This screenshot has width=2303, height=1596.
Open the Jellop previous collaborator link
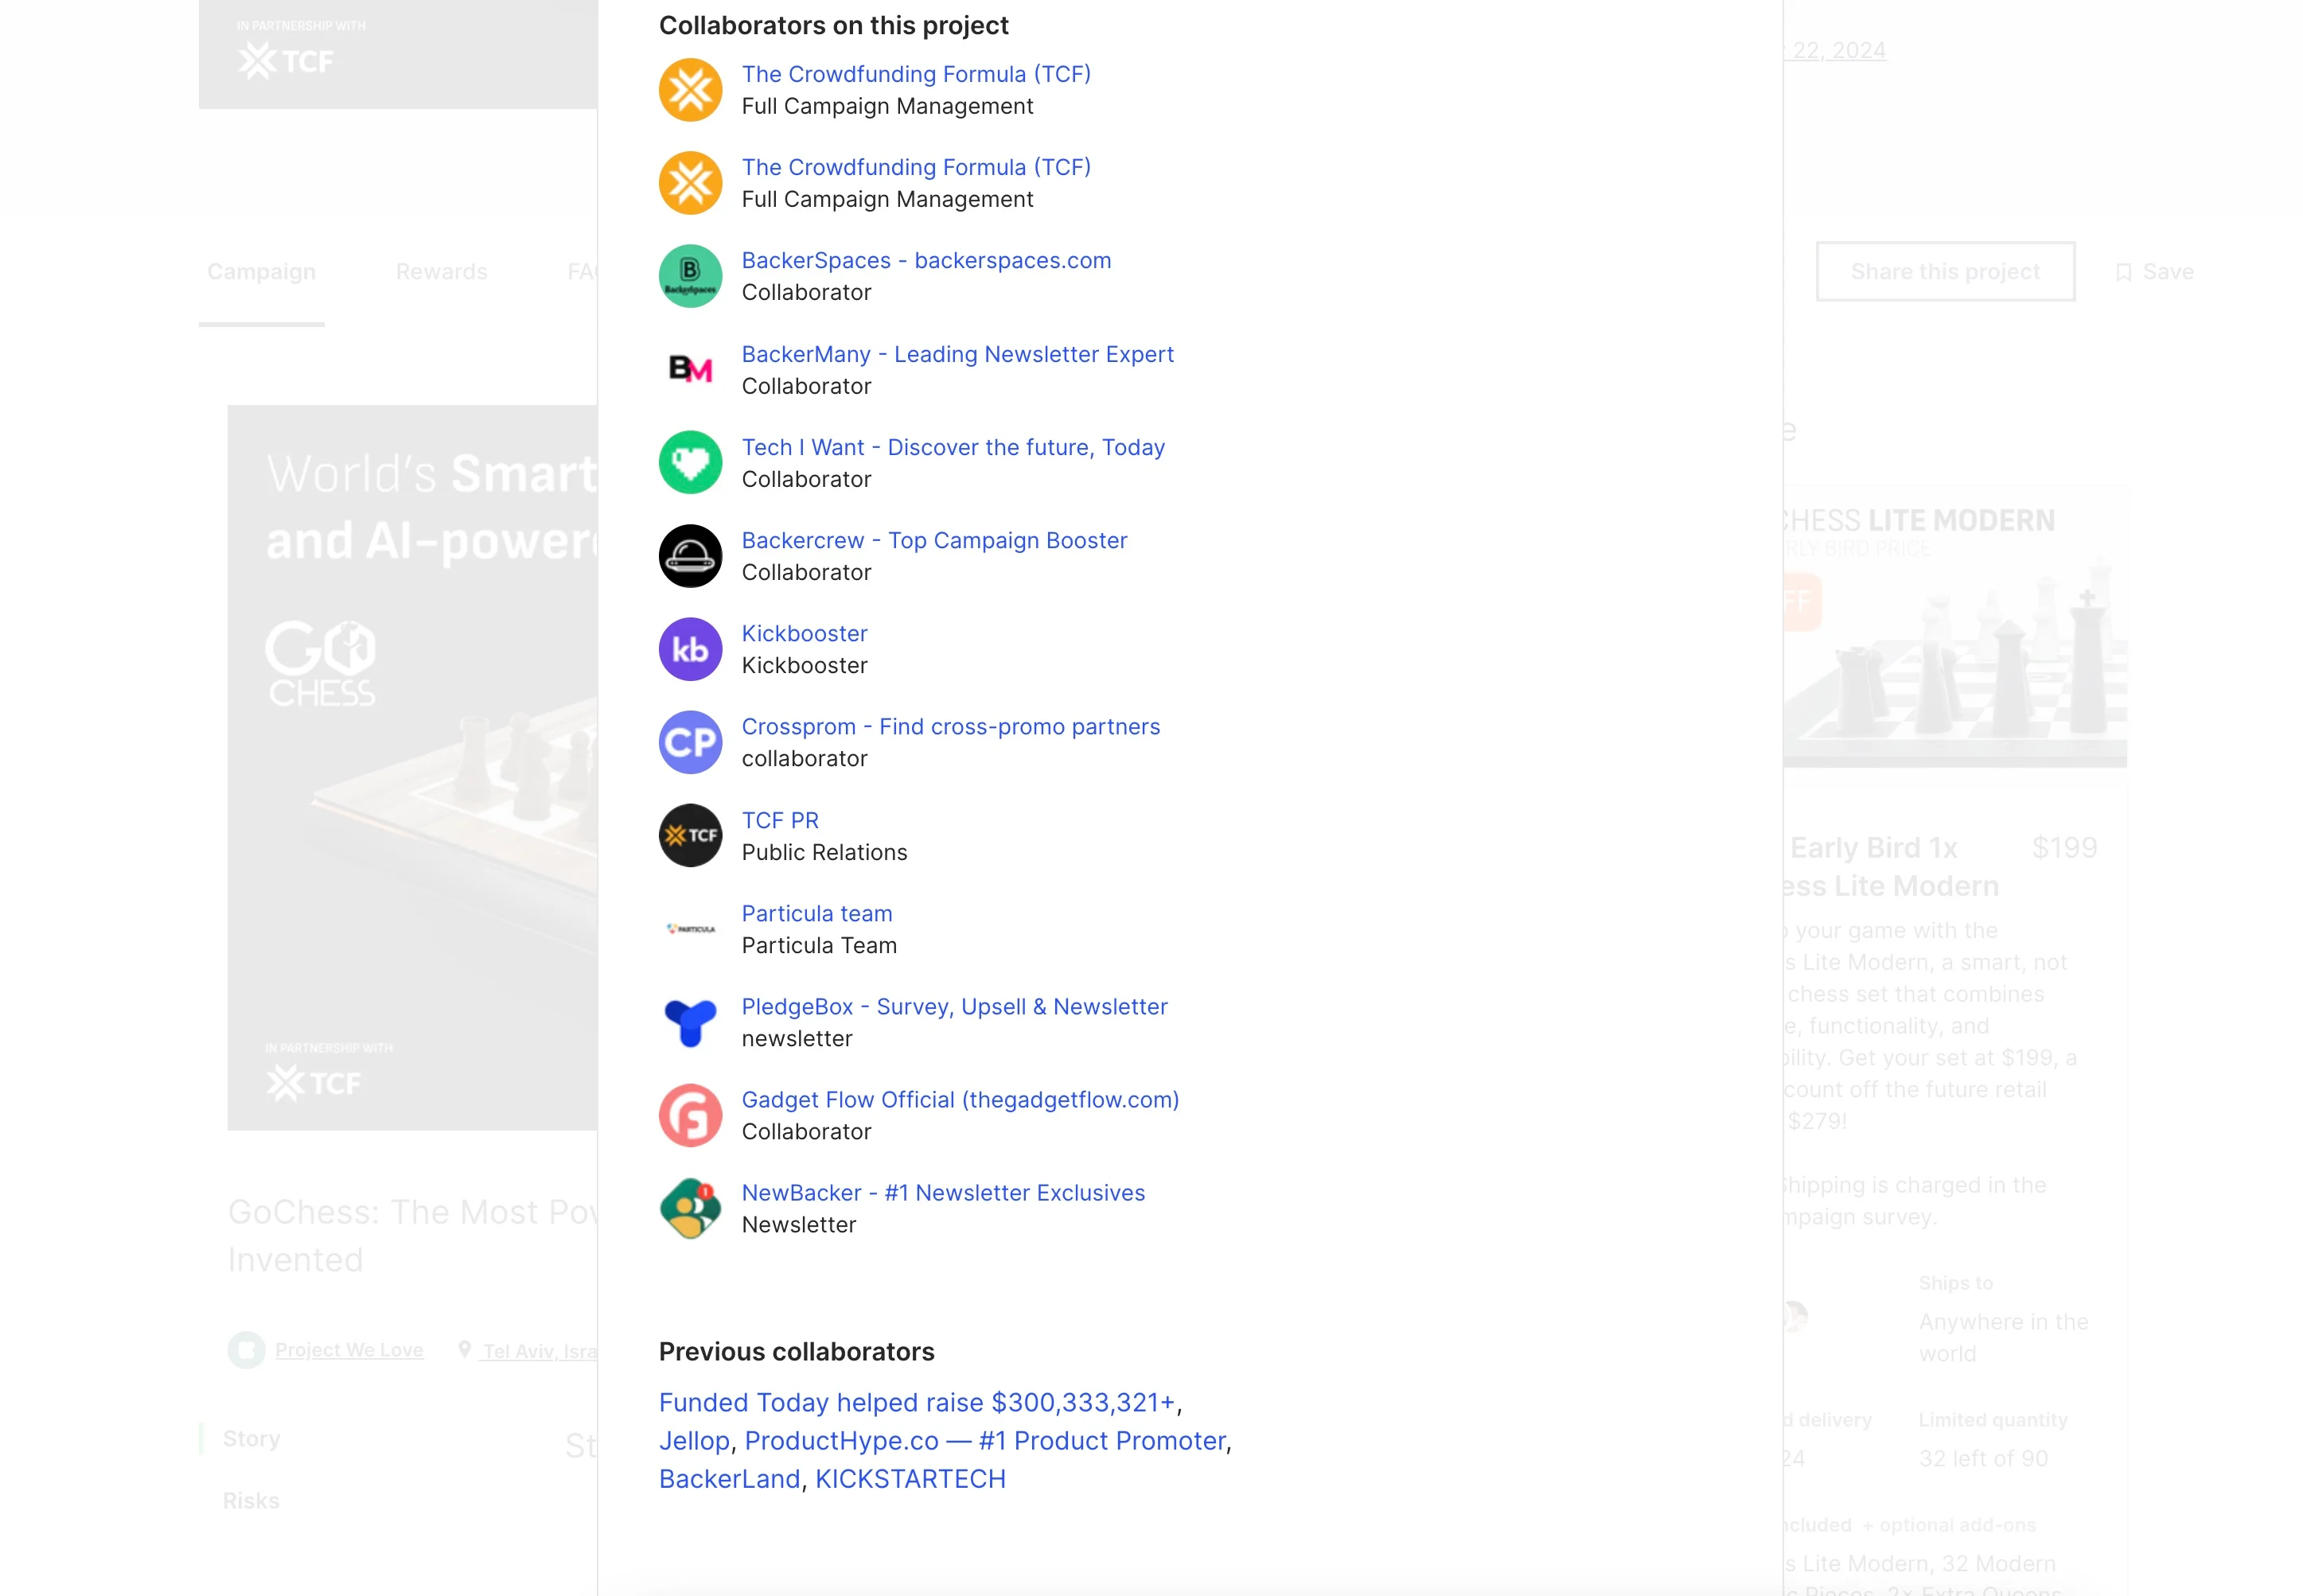tap(694, 1440)
